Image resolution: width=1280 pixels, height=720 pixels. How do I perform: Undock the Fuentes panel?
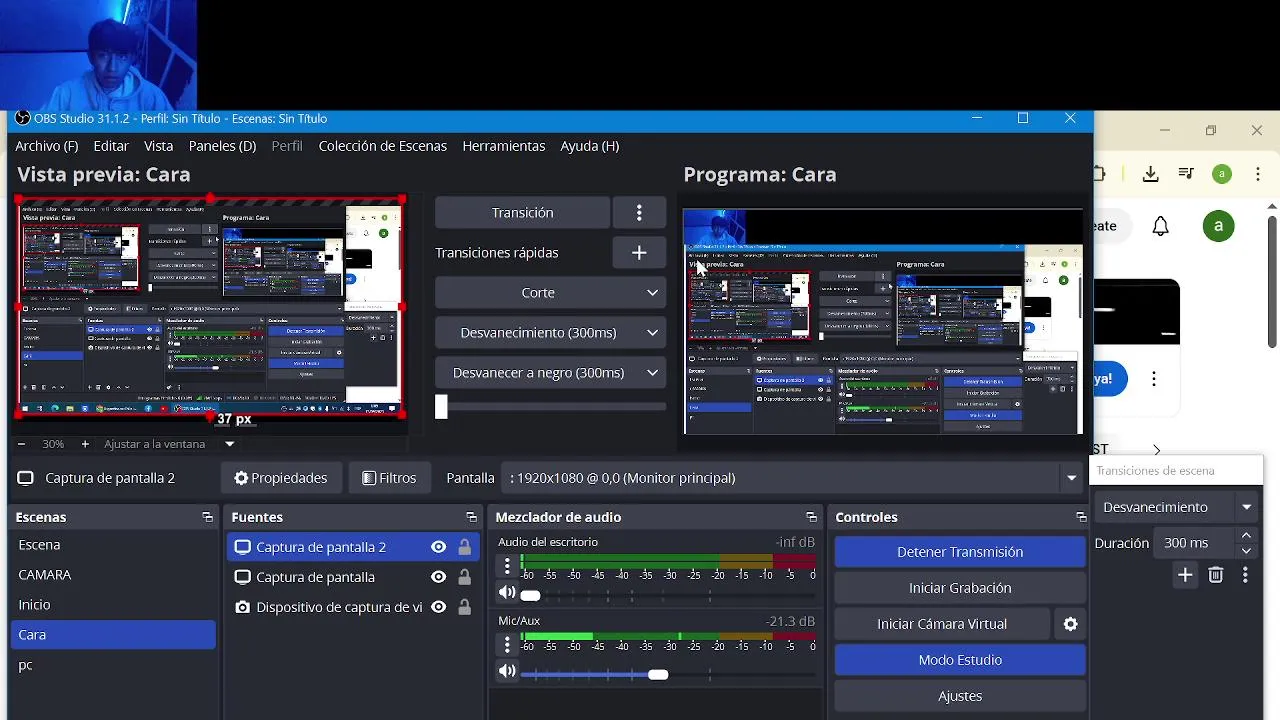(x=471, y=517)
